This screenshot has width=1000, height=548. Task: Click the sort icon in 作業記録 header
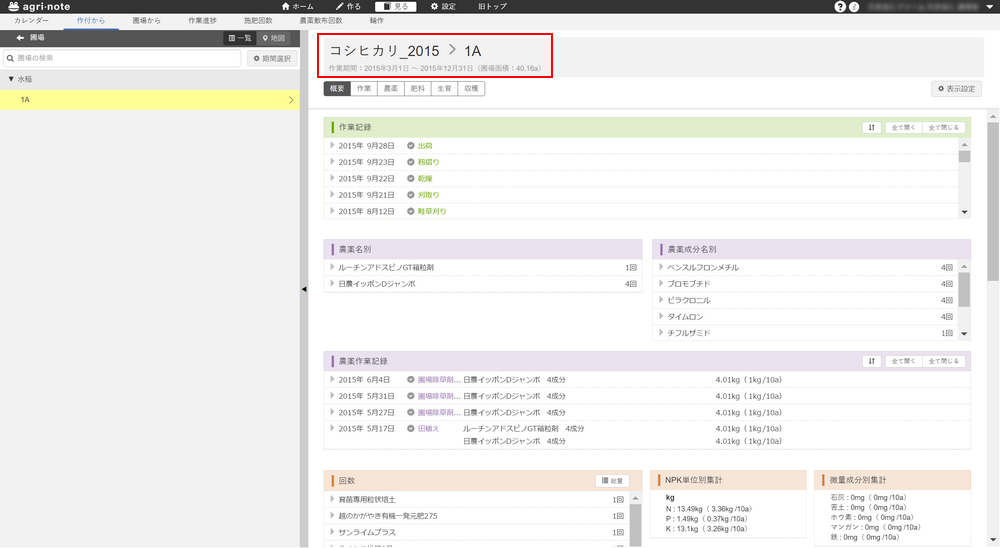click(x=872, y=128)
